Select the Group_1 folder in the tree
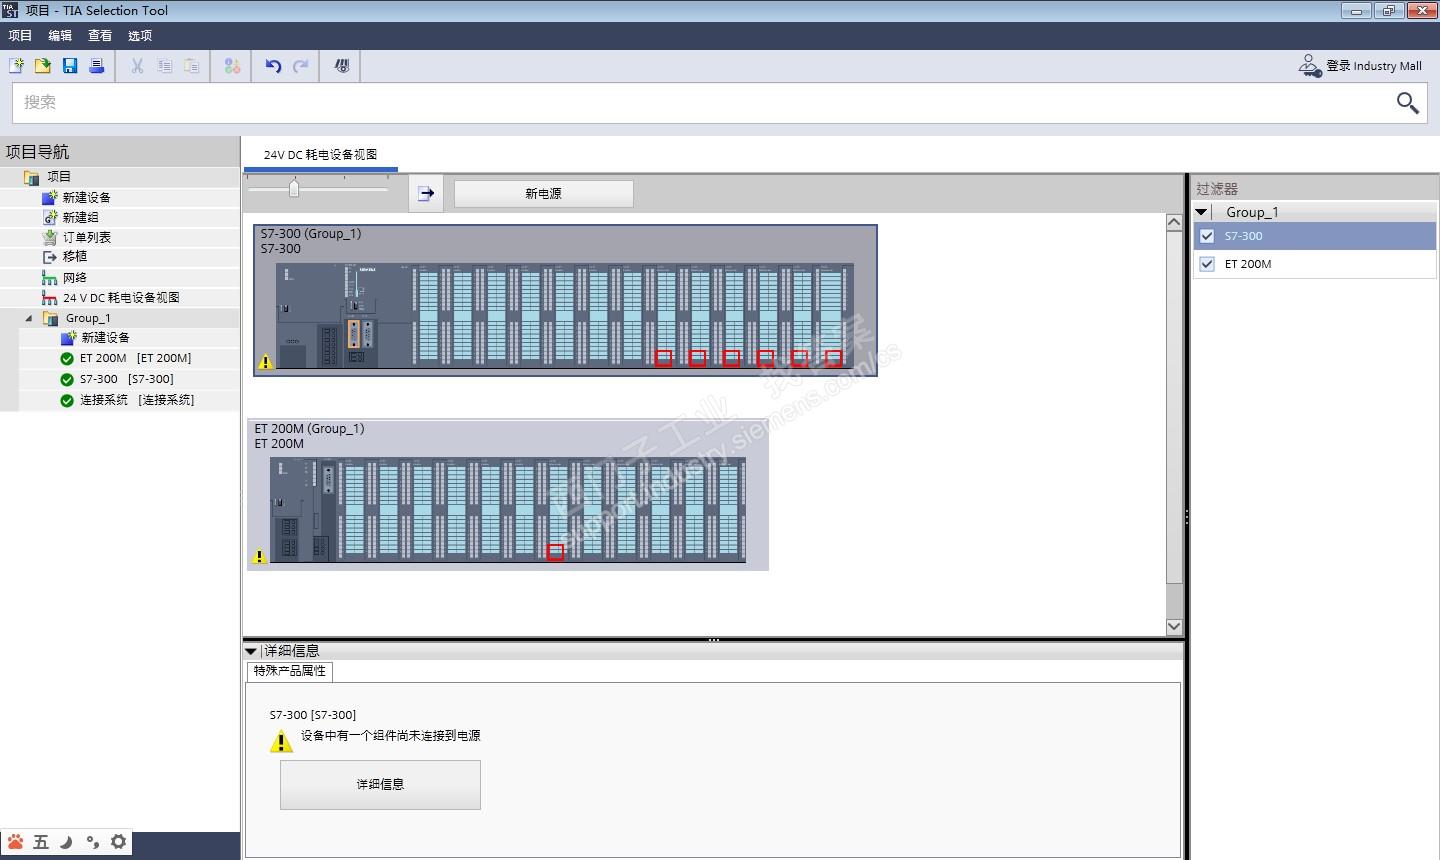1440x860 pixels. pos(88,319)
